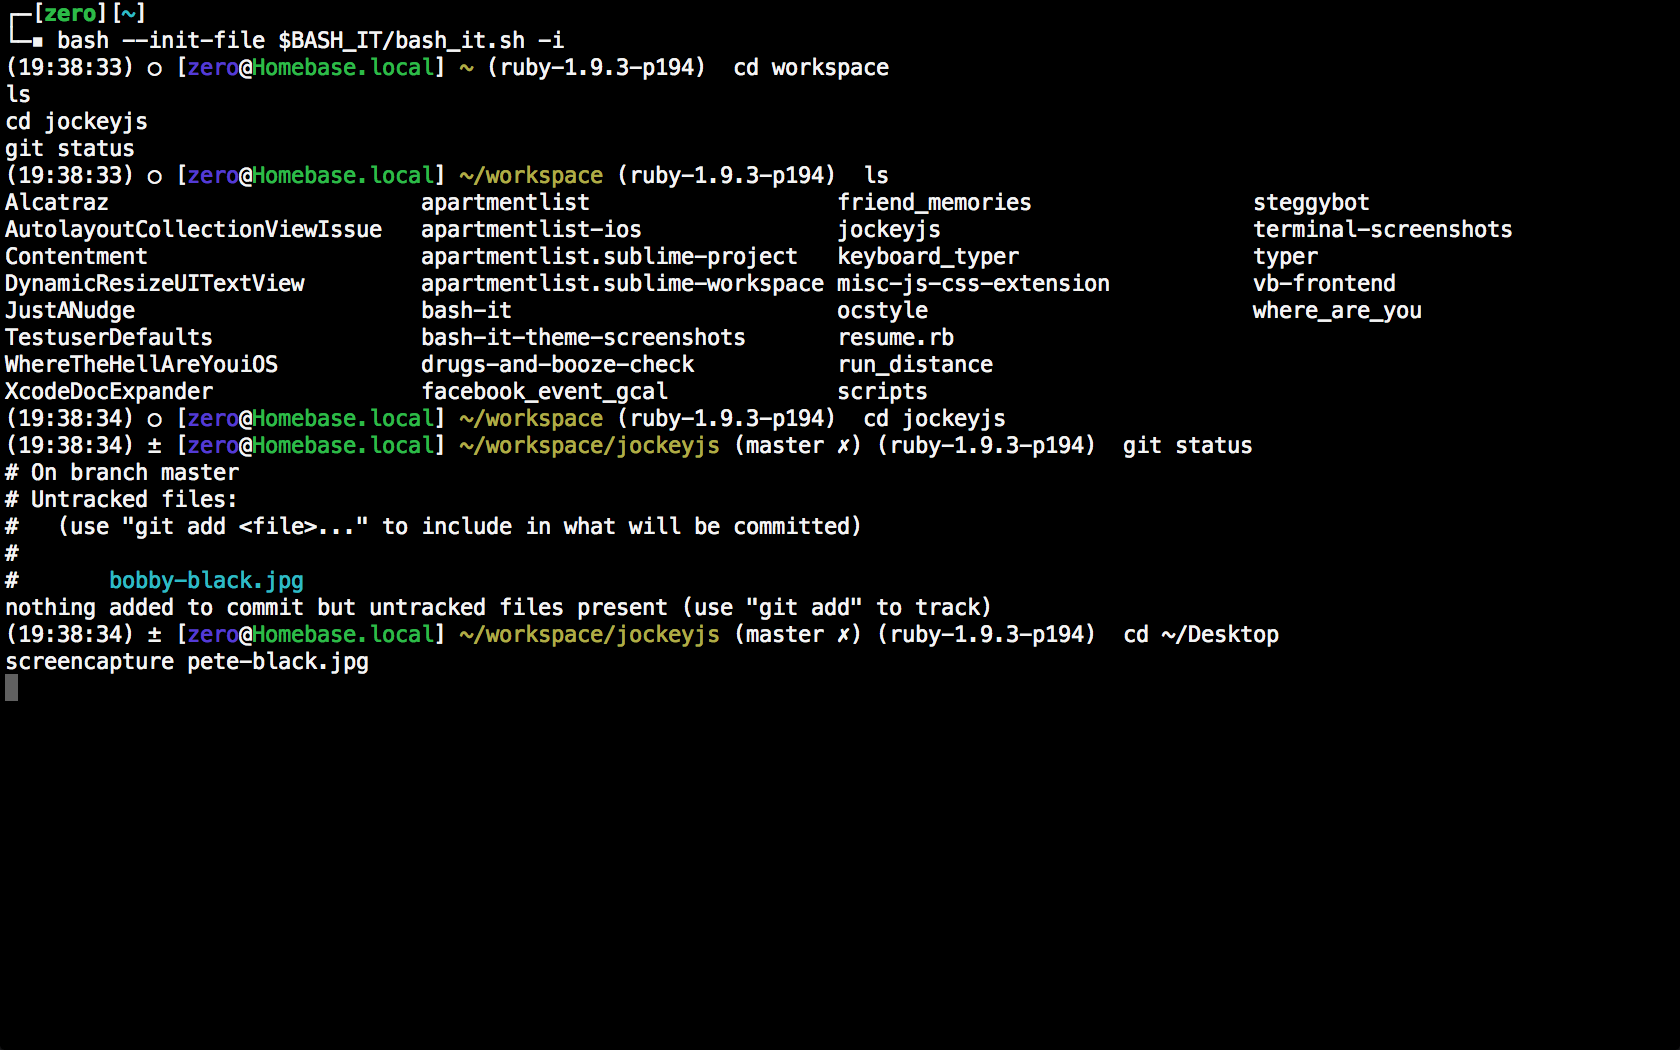Click the blinking cursor block at bottom
The width and height of the screenshot is (1680, 1050).
(12, 688)
